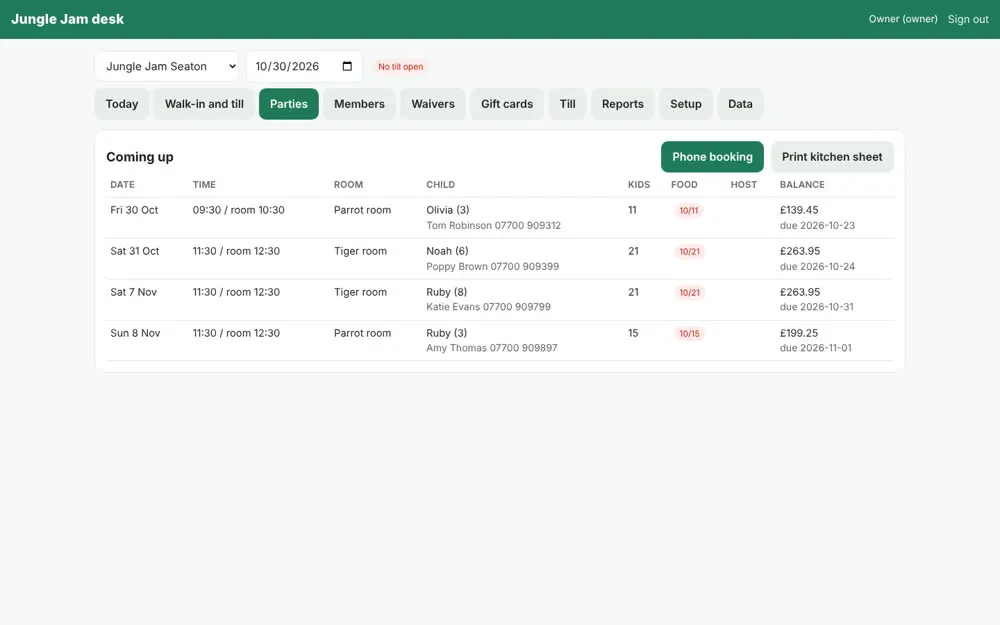Click the Owner (owner) user label
Image resolution: width=1000 pixels, height=625 pixels.
903,19
